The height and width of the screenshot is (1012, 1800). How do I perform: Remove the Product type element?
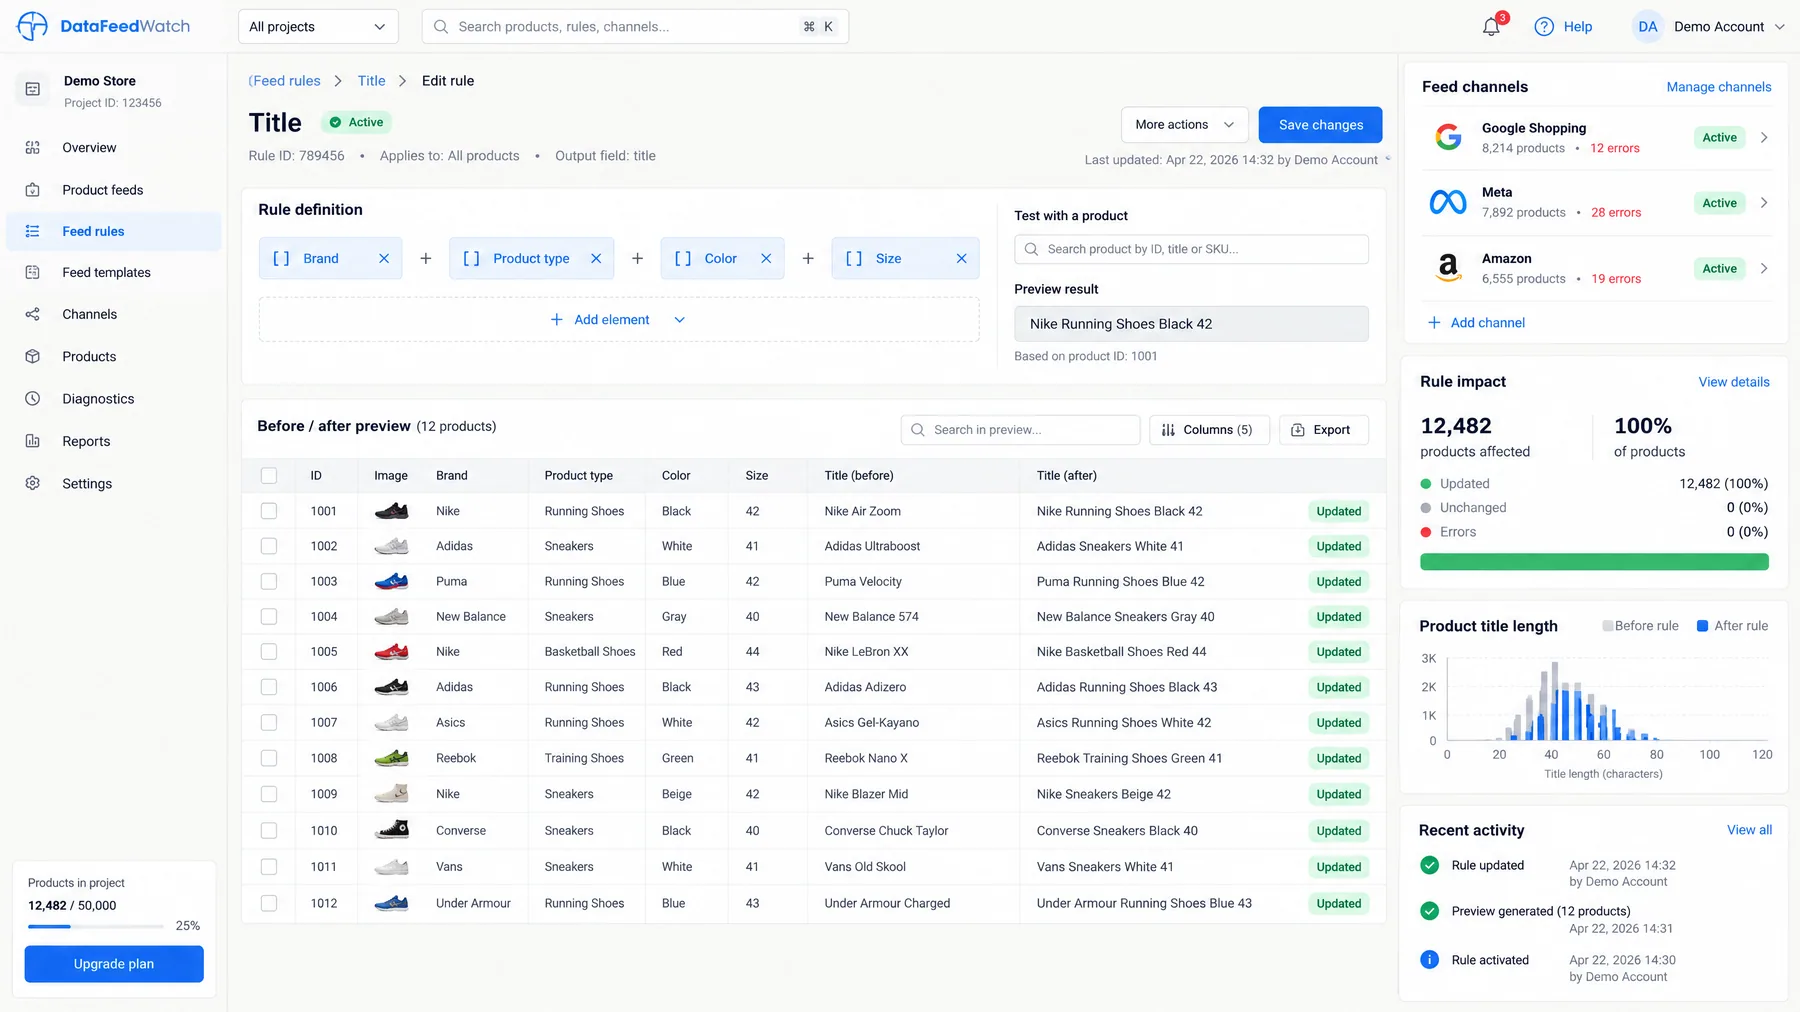click(596, 258)
